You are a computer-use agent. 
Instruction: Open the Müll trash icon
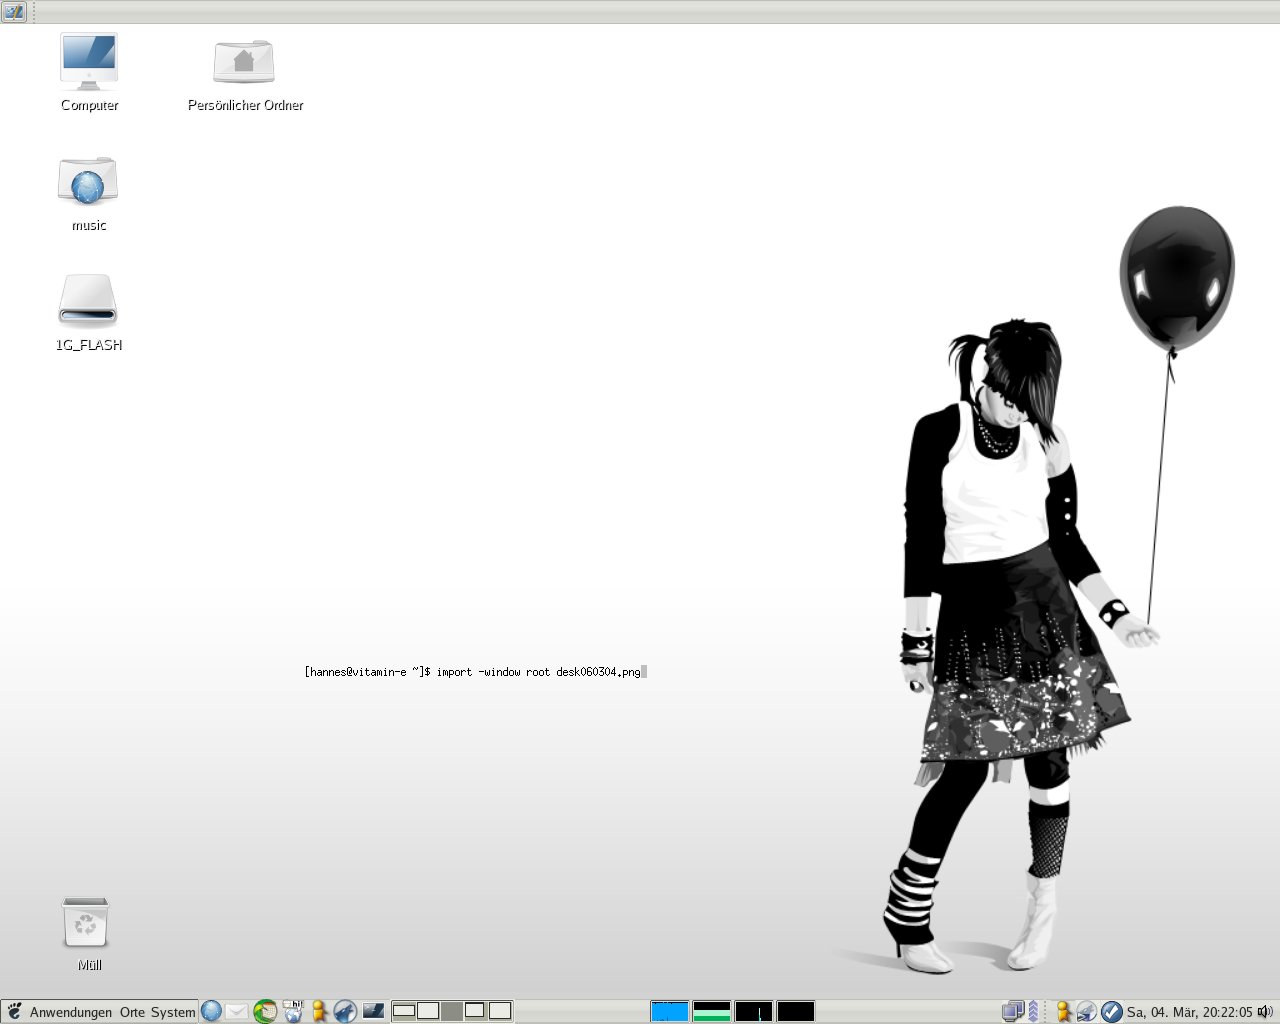click(x=86, y=922)
